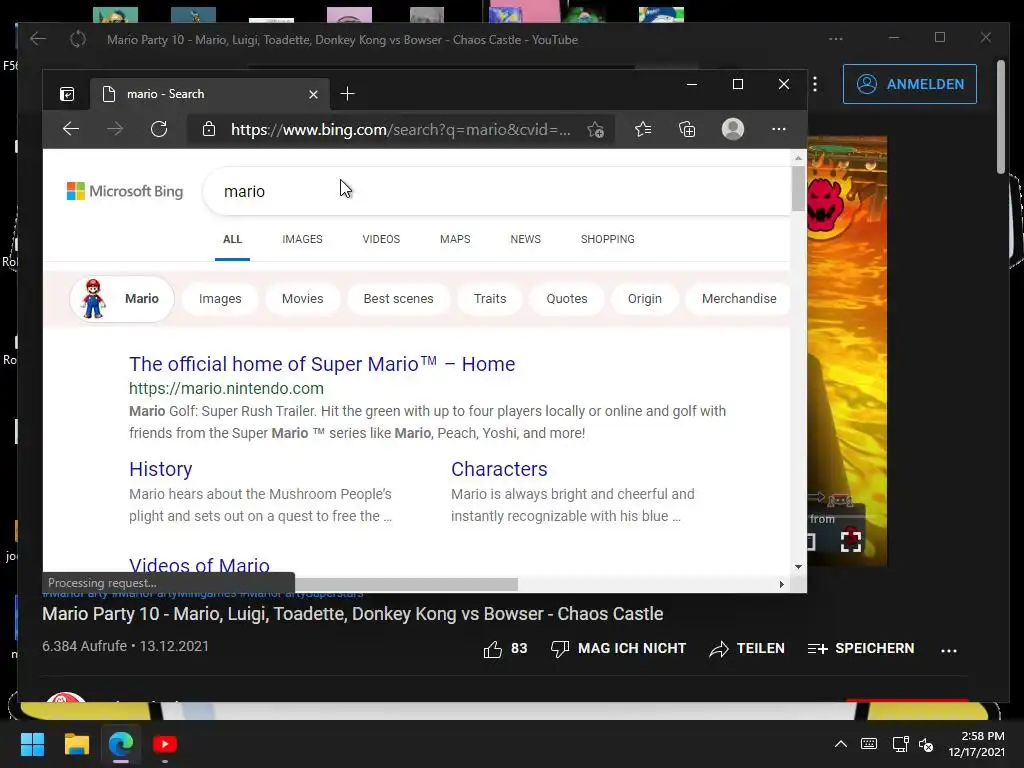Click TEILEN to share the video
This screenshot has height=768, width=1024.
point(747,648)
